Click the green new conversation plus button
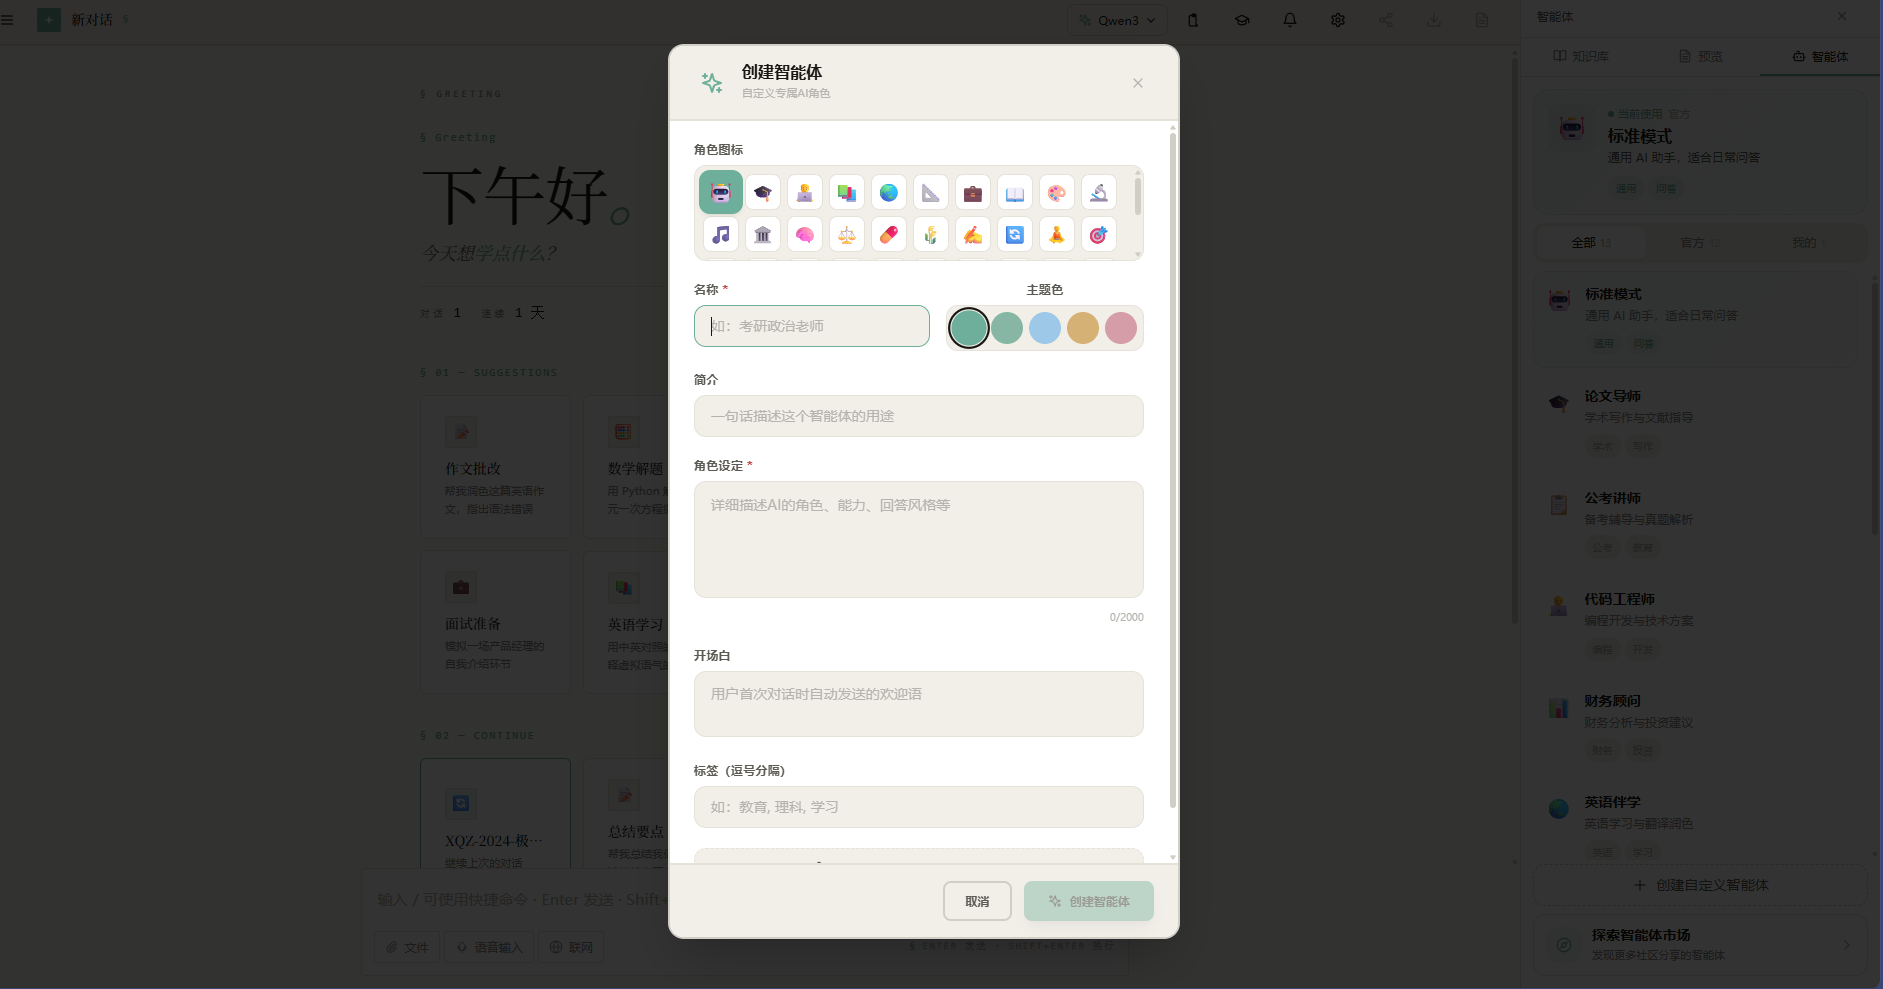The height and width of the screenshot is (989, 1883). [49, 20]
